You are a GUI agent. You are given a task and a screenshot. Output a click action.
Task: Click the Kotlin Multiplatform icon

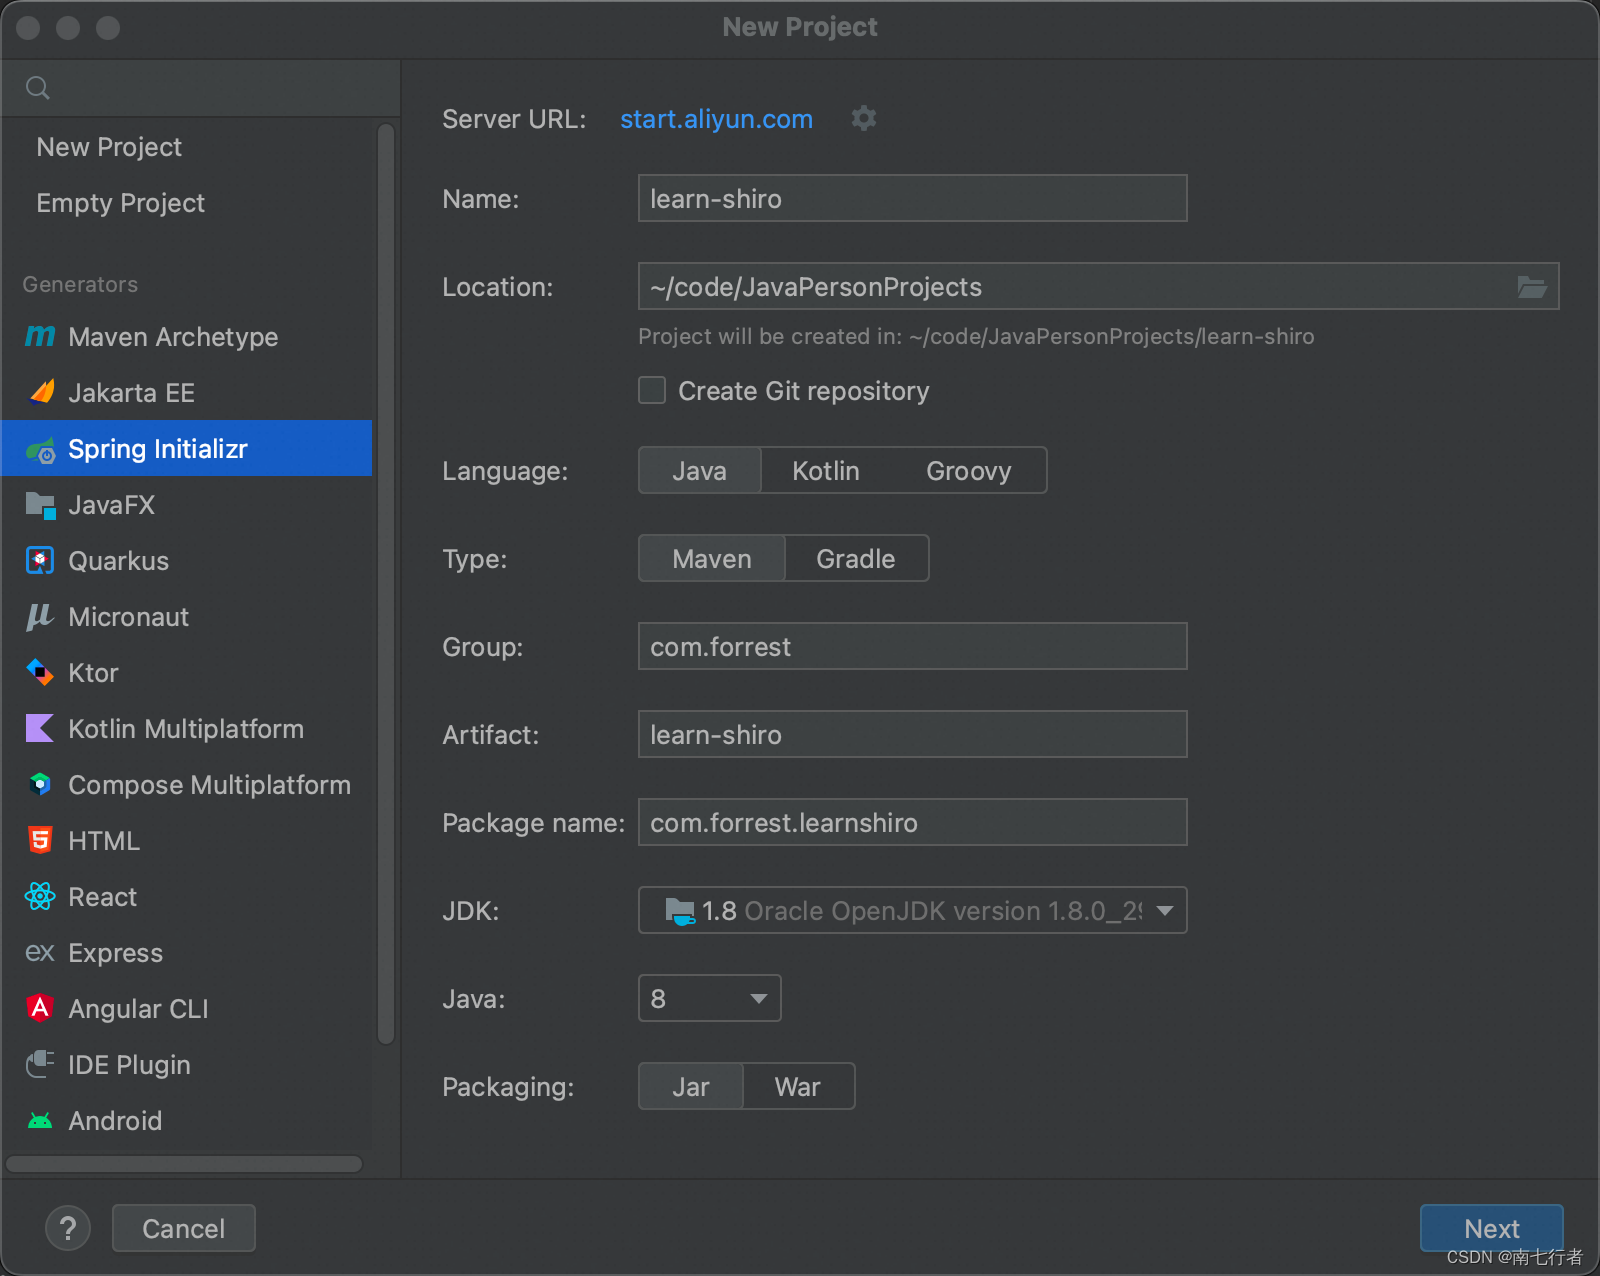40,729
